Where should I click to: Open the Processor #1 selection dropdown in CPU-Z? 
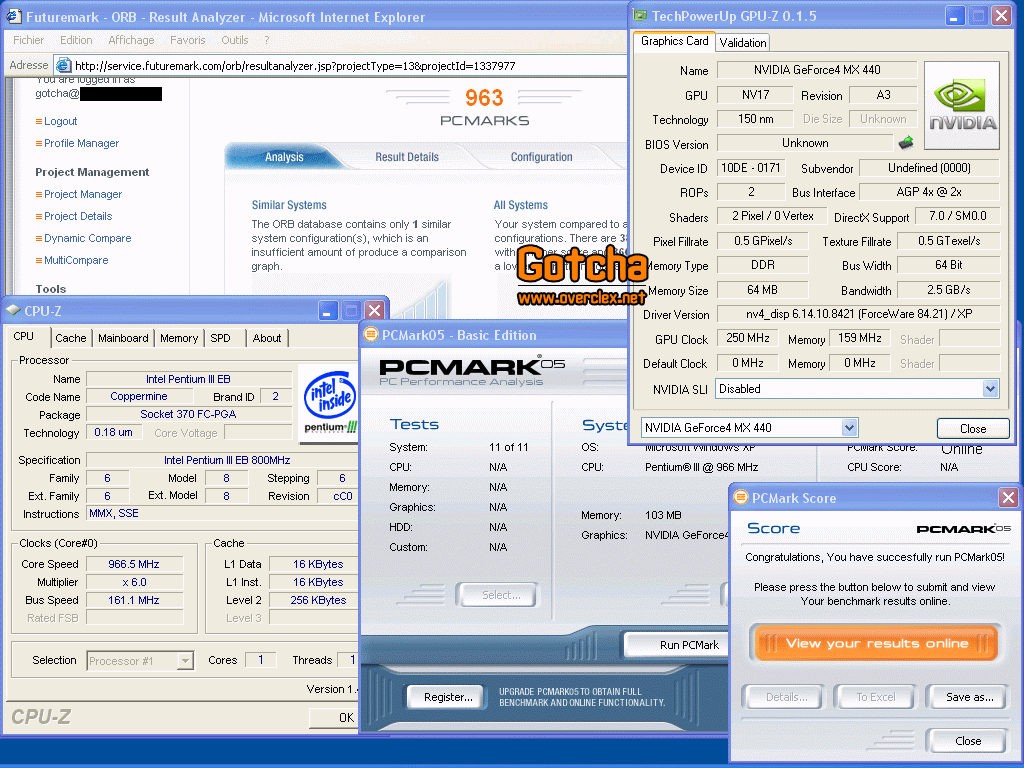(185, 661)
